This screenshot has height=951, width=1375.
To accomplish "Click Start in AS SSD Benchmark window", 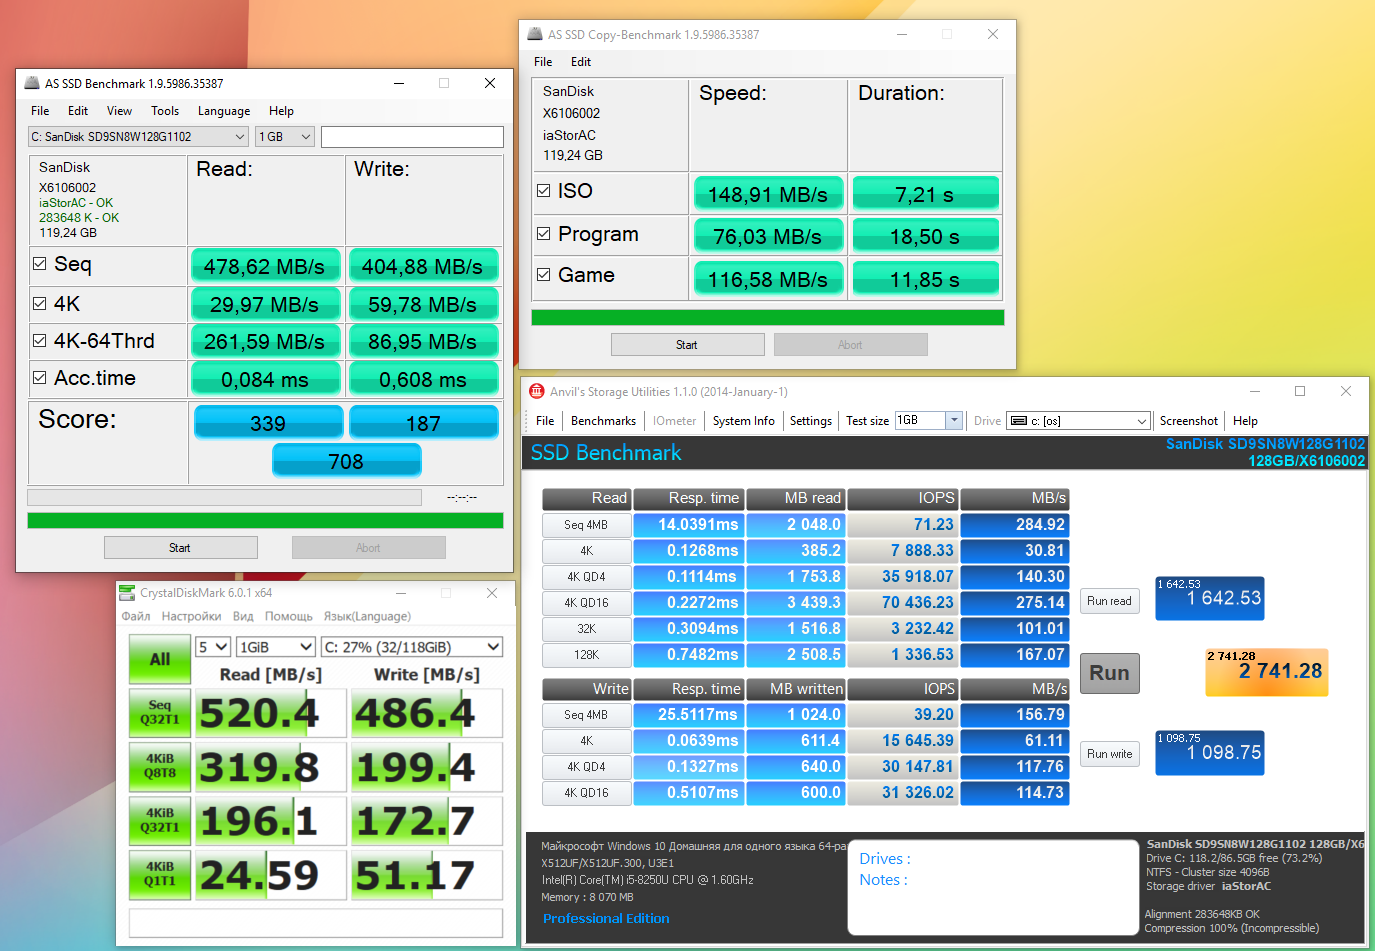I will tap(181, 548).
